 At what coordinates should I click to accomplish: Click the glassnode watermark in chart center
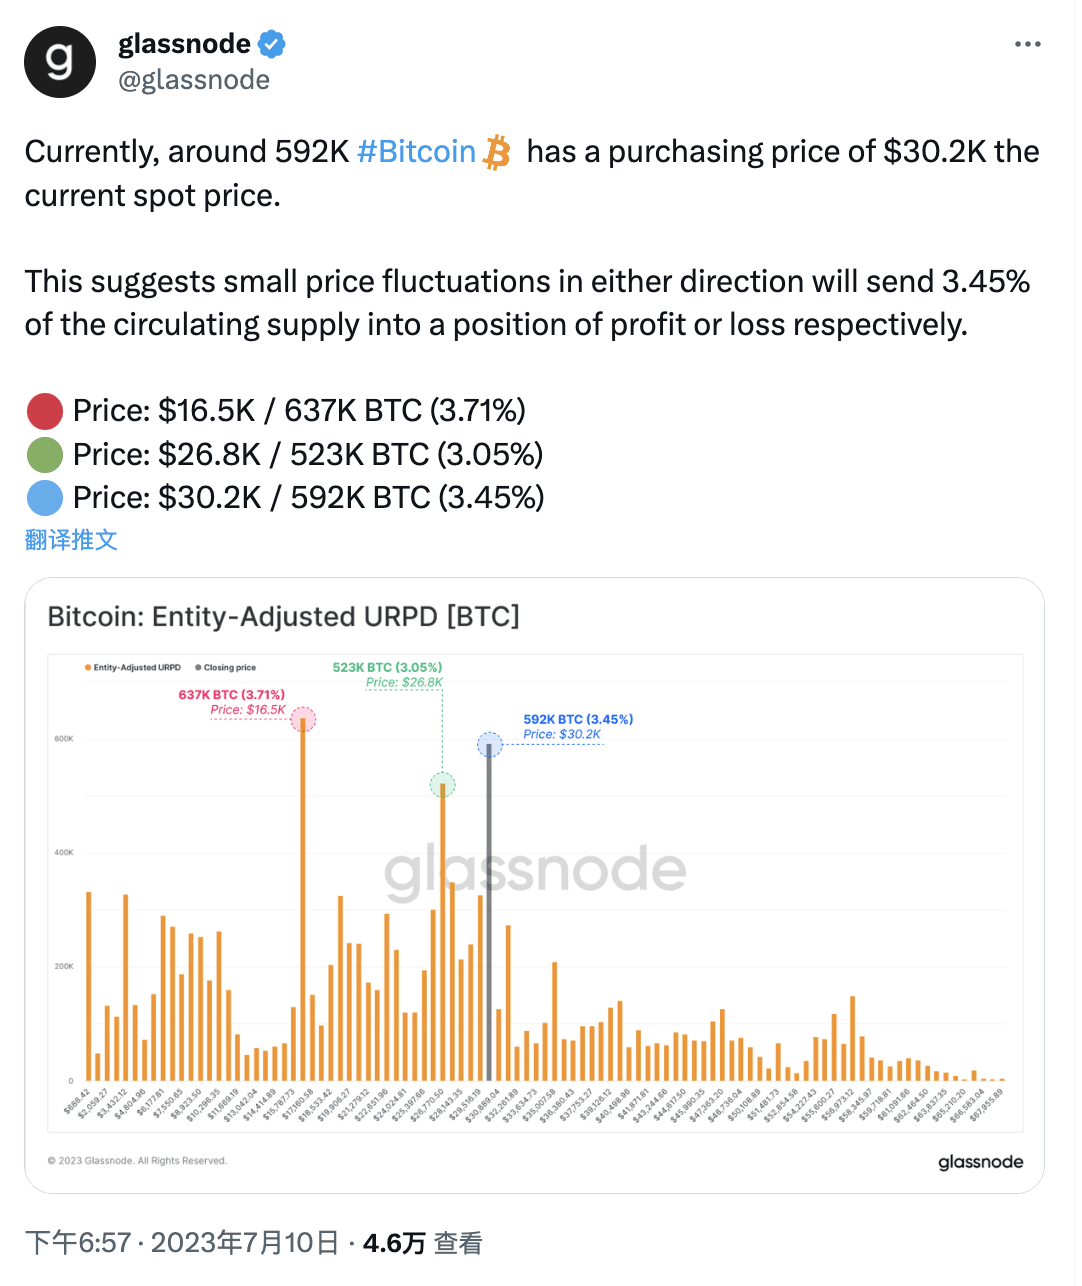pyautogui.click(x=535, y=871)
